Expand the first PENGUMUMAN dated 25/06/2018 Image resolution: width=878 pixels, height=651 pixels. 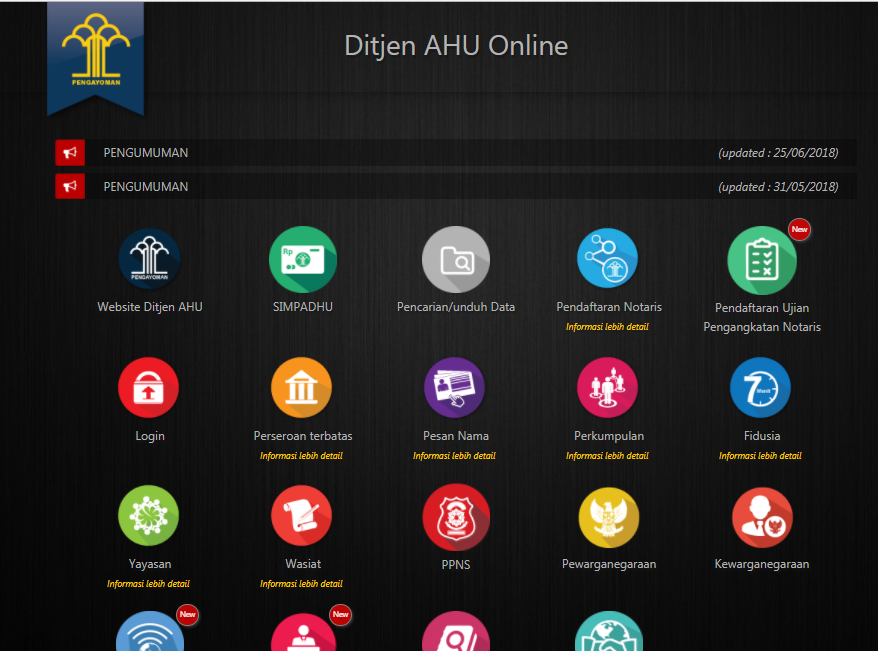[146, 153]
